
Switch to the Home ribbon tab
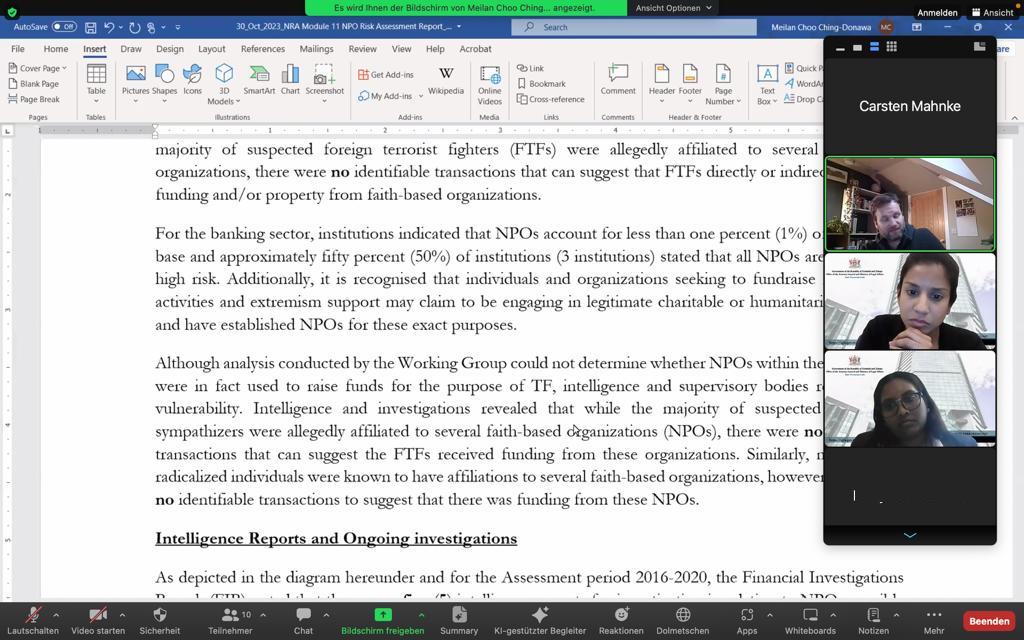click(x=56, y=49)
